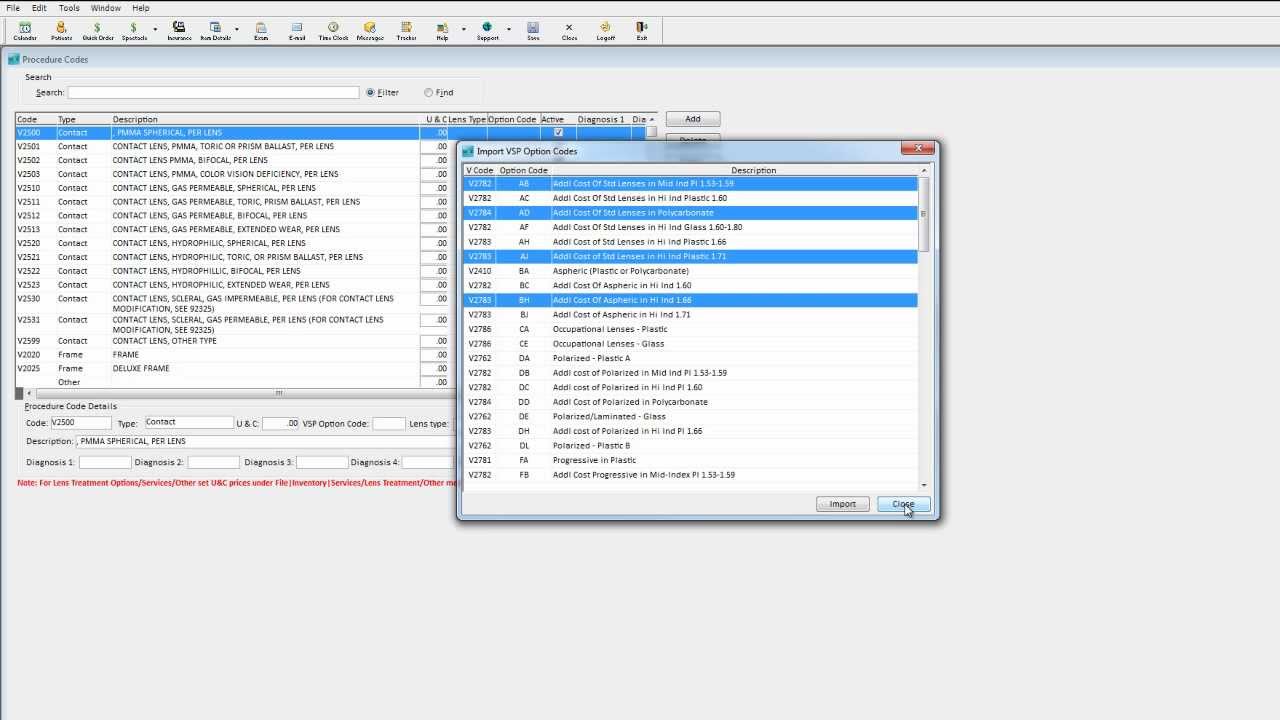Click the Close button in the import dialog

904,504
